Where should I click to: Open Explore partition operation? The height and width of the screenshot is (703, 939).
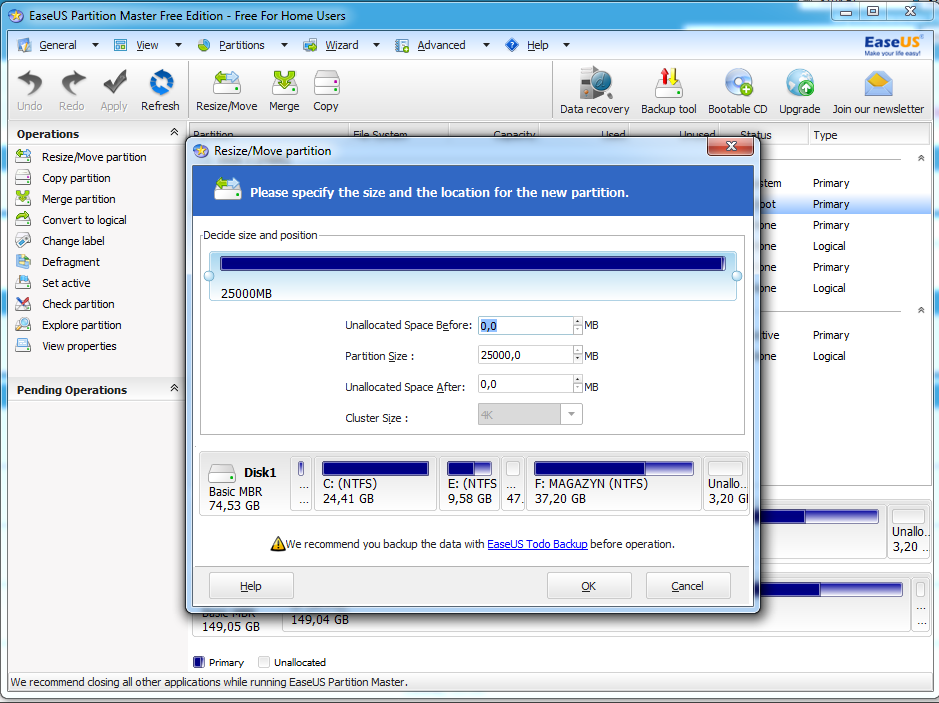[x=81, y=325]
